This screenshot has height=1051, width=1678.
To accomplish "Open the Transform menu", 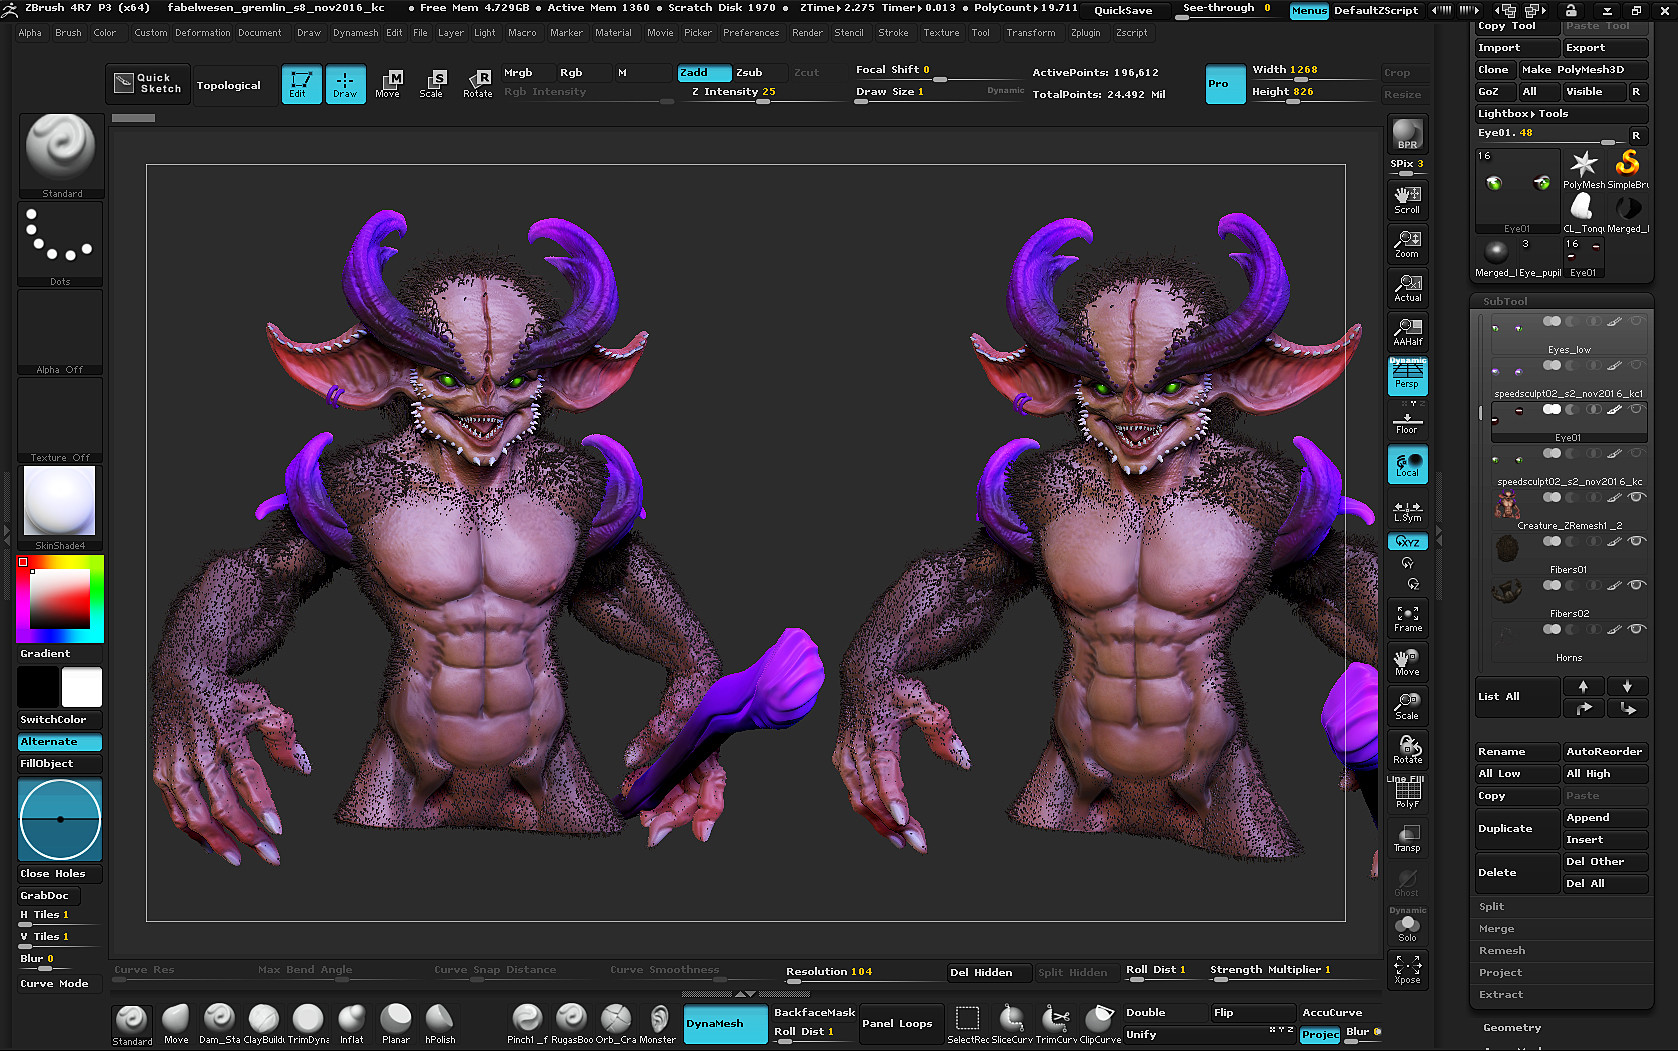I will tap(1031, 33).
